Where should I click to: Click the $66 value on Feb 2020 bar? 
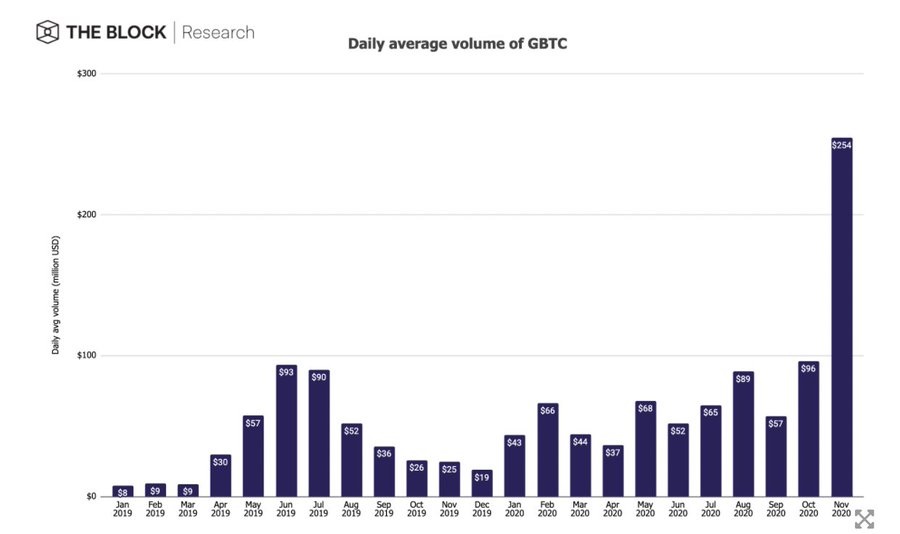[x=548, y=411]
